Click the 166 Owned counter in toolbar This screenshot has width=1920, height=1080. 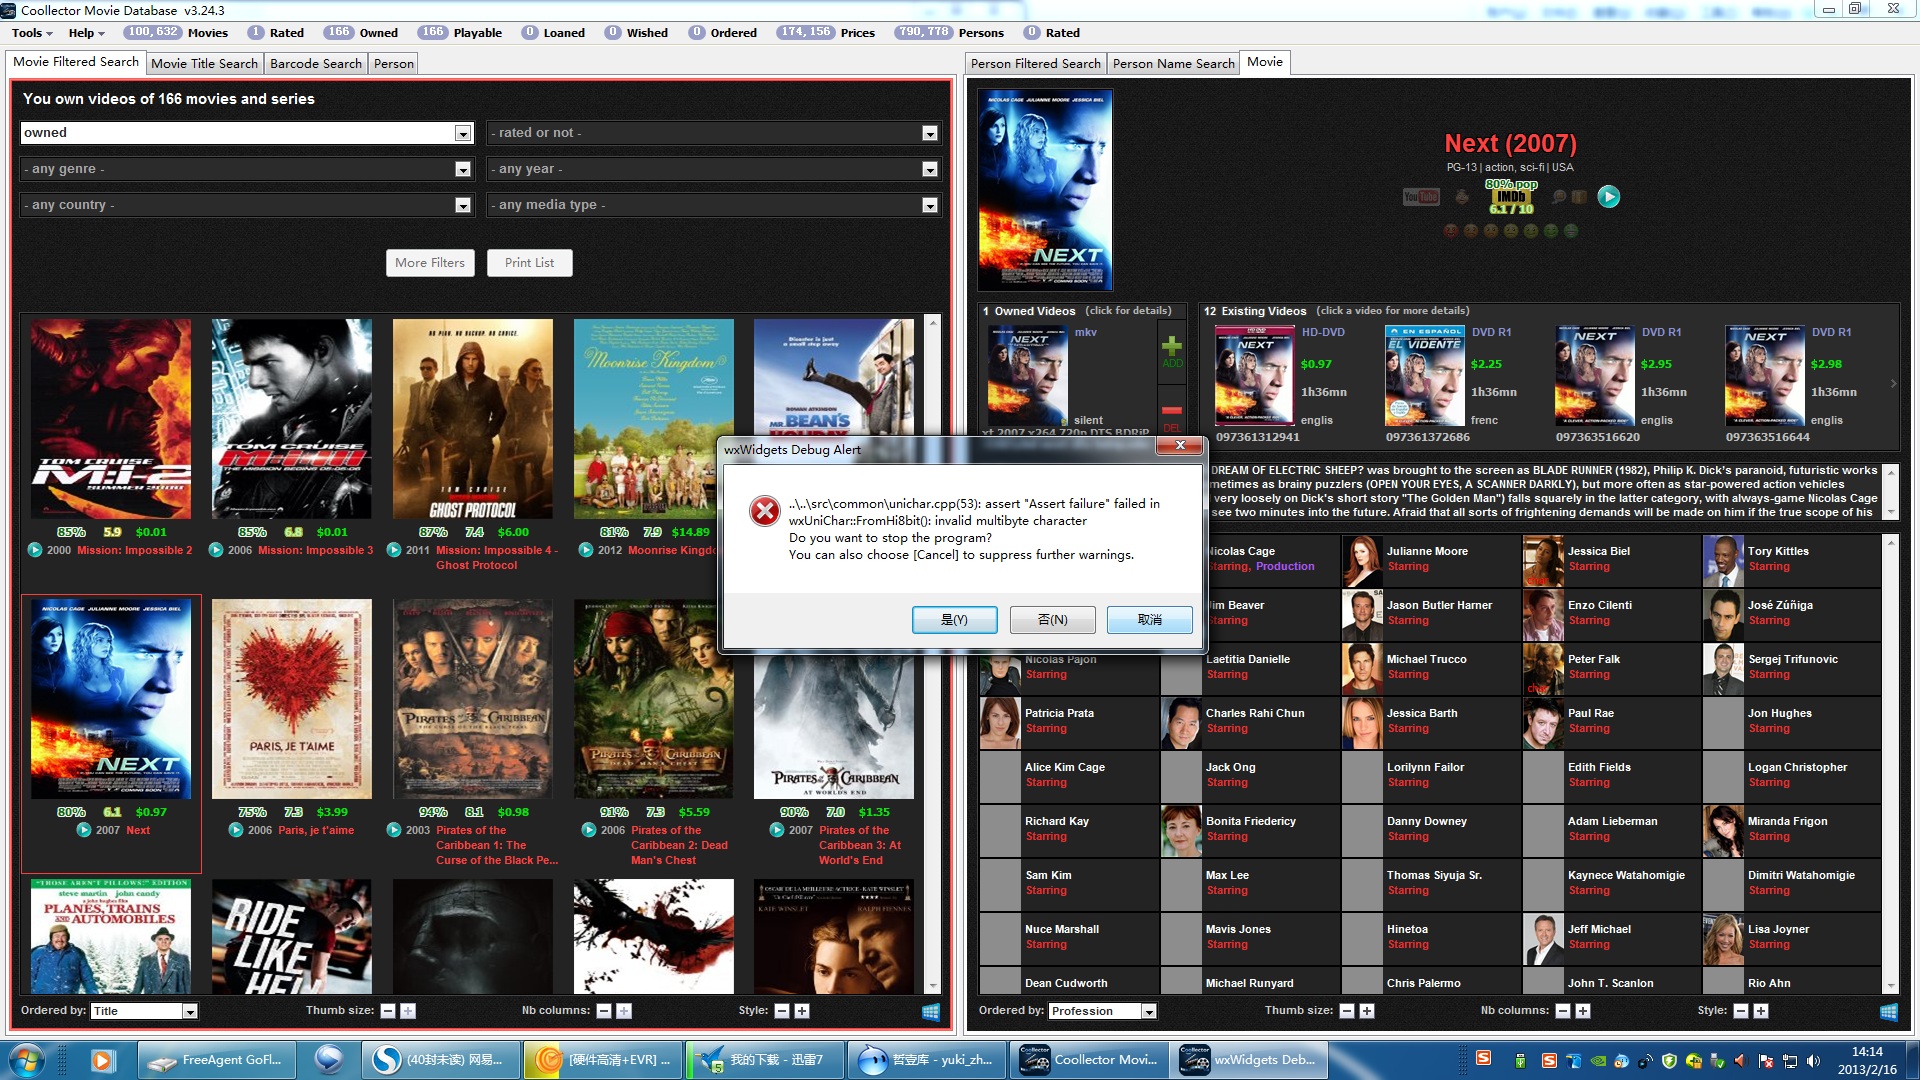click(361, 33)
